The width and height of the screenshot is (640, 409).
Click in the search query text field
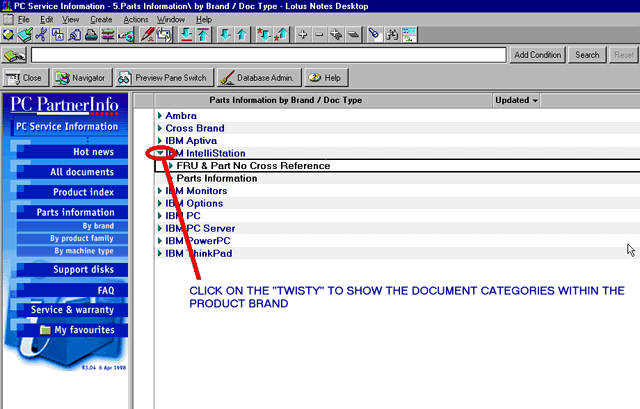point(268,55)
